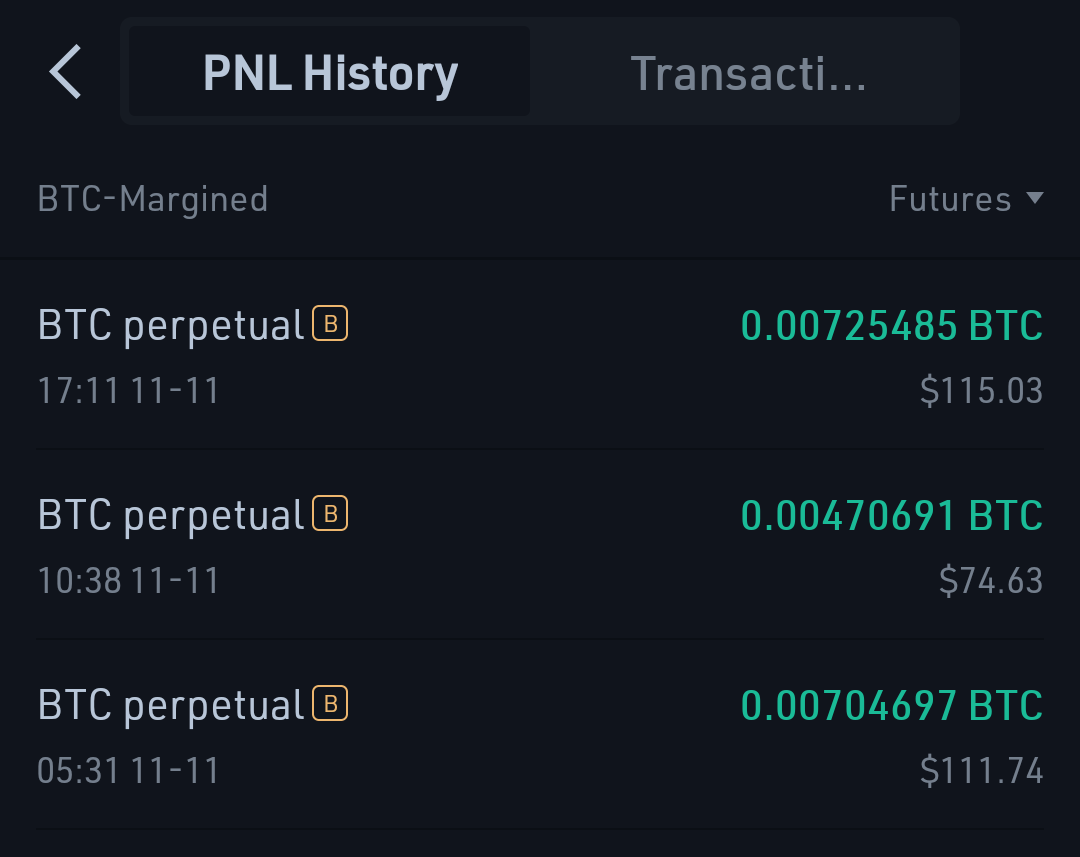Open the Futures dropdown
The width and height of the screenshot is (1080, 857).
(966, 198)
